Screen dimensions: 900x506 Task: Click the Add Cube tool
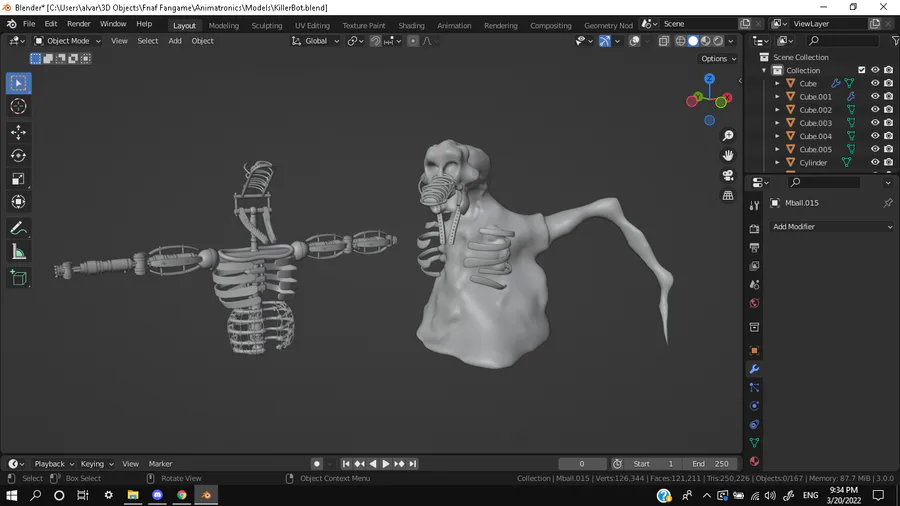[x=18, y=277]
